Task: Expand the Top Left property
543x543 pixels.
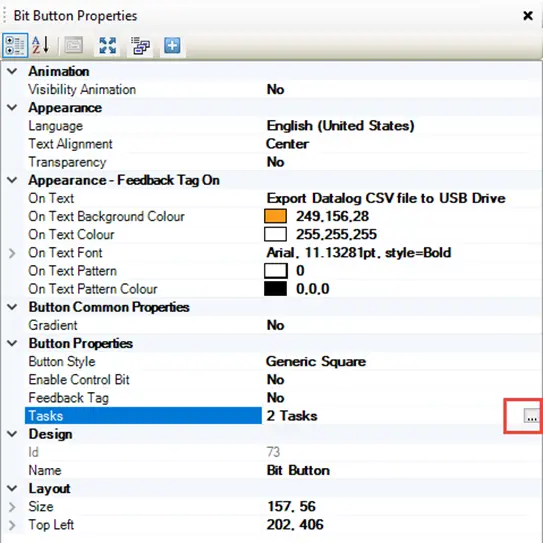Action: pos(12,525)
